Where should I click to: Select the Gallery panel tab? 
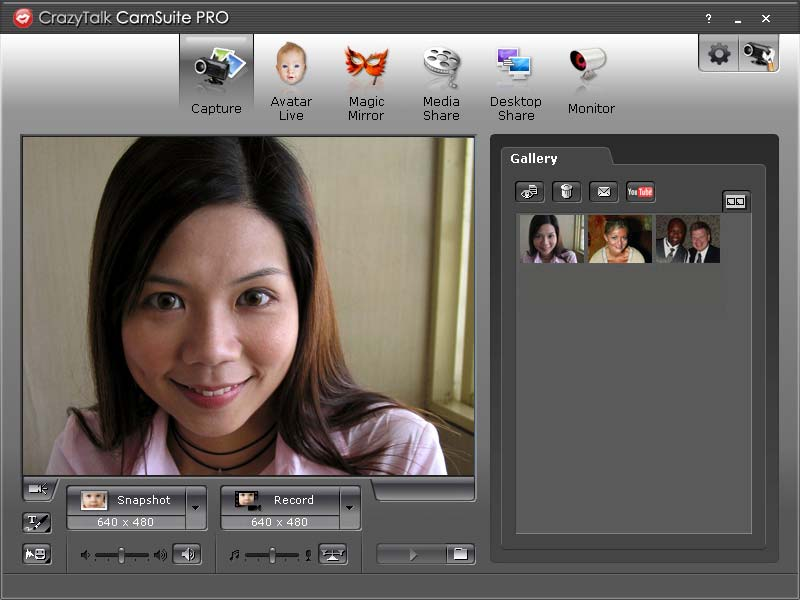[x=534, y=159]
